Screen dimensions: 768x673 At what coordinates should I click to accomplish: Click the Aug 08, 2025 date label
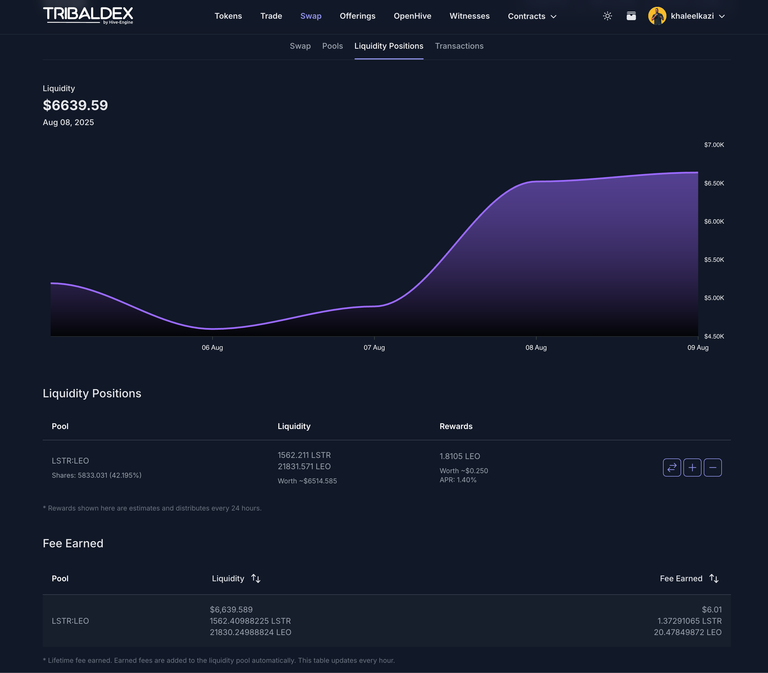68,122
